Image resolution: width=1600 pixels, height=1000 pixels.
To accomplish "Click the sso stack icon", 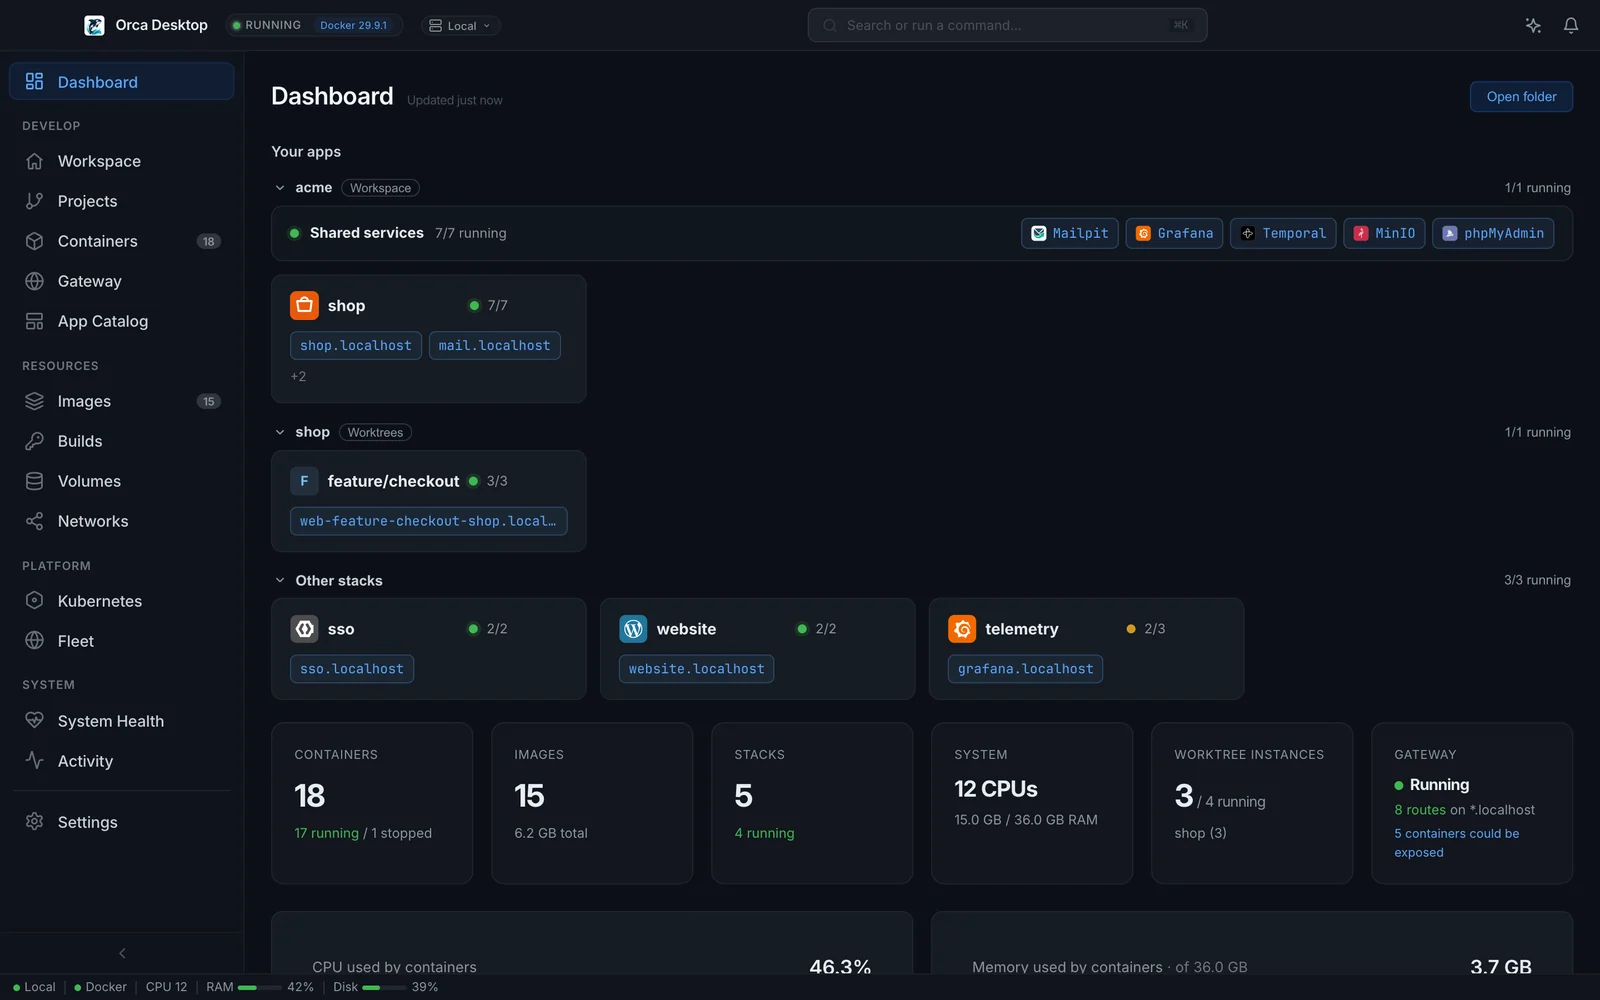I will click(x=304, y=629).
